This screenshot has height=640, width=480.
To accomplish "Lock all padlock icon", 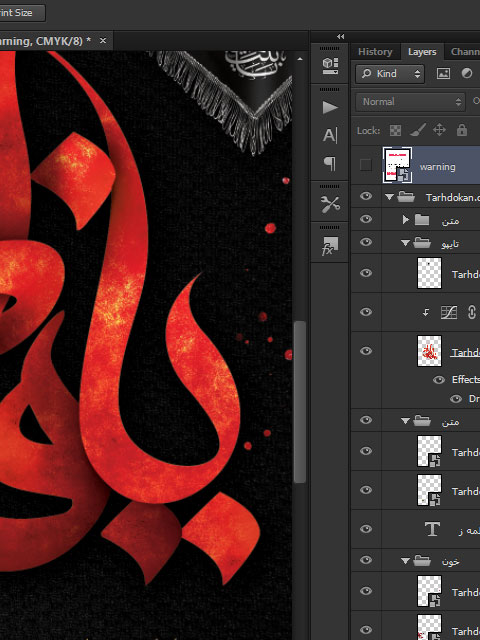I will tap(462, 130).
